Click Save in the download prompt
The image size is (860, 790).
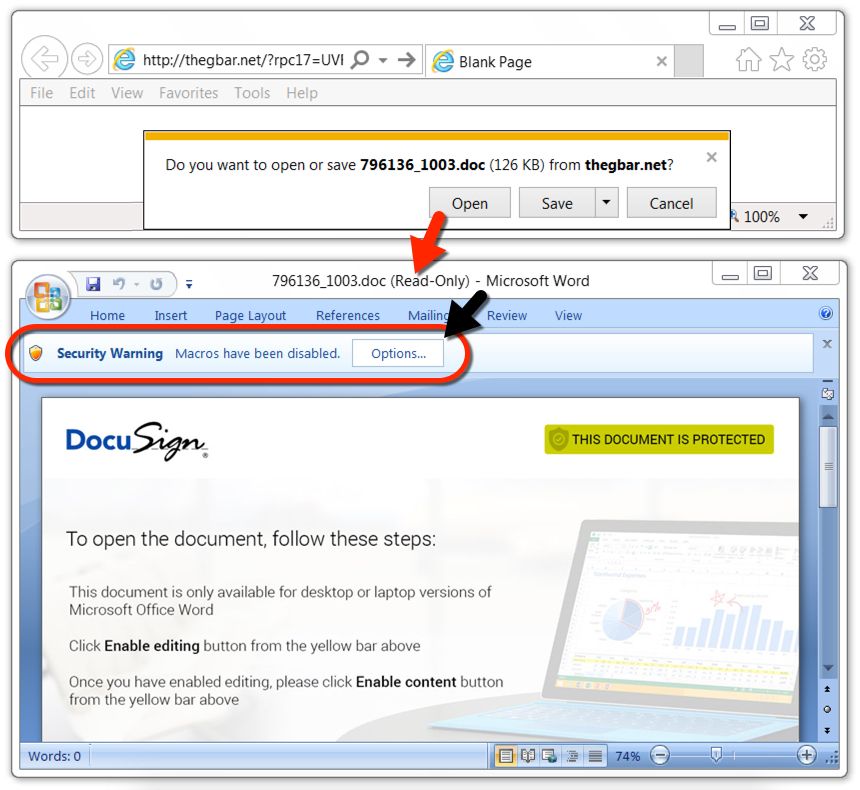point(557,203)
